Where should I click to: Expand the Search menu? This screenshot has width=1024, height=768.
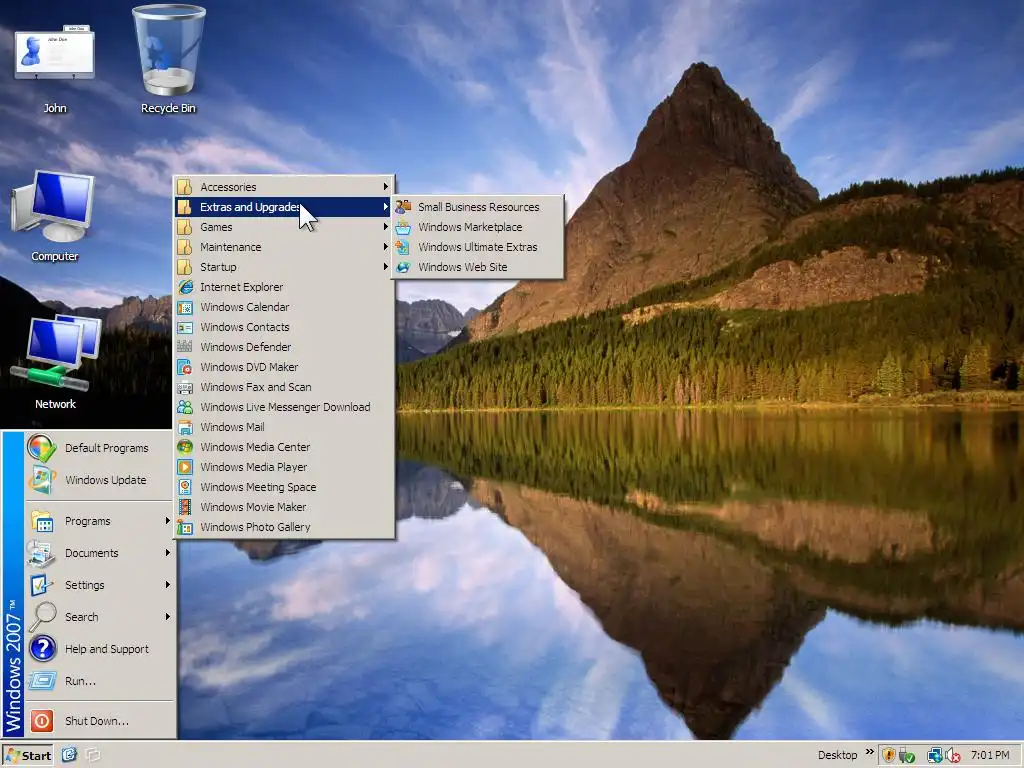pos(99,617)
